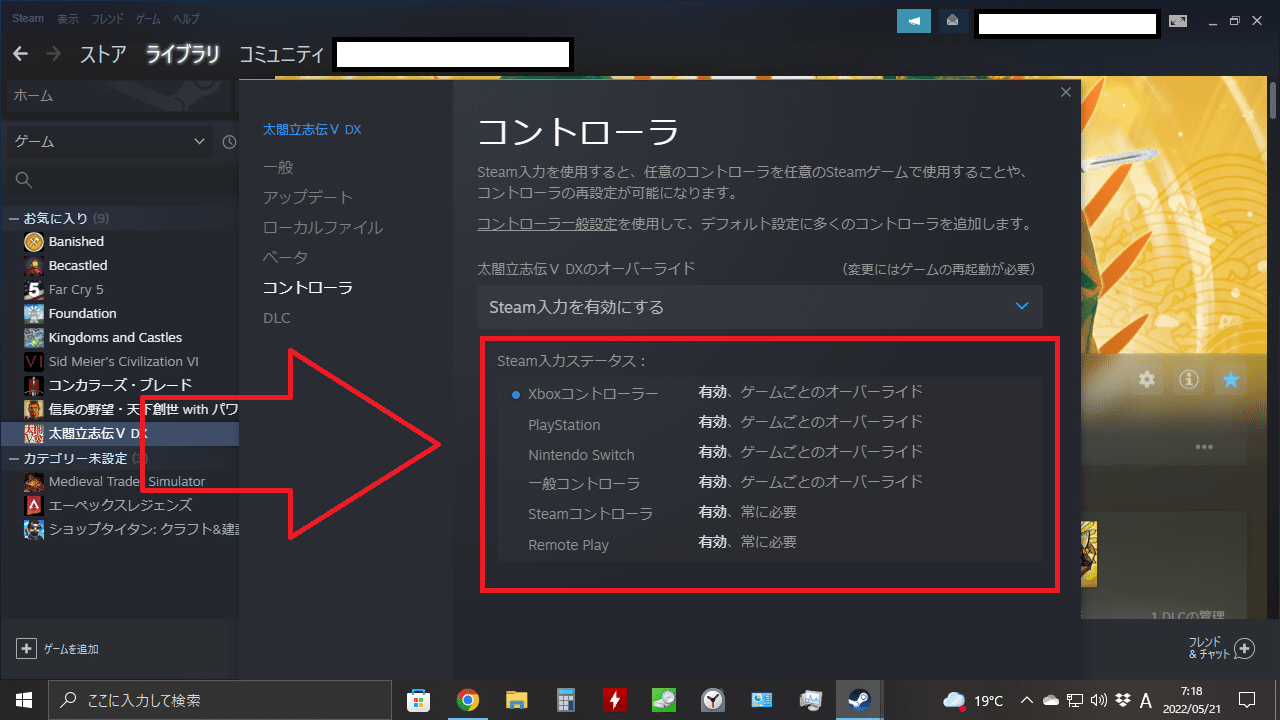Open the recent-activity clock icon beside ゲーム filter
This screenshot has width=1280, height=720.
(x=229, y=142)
